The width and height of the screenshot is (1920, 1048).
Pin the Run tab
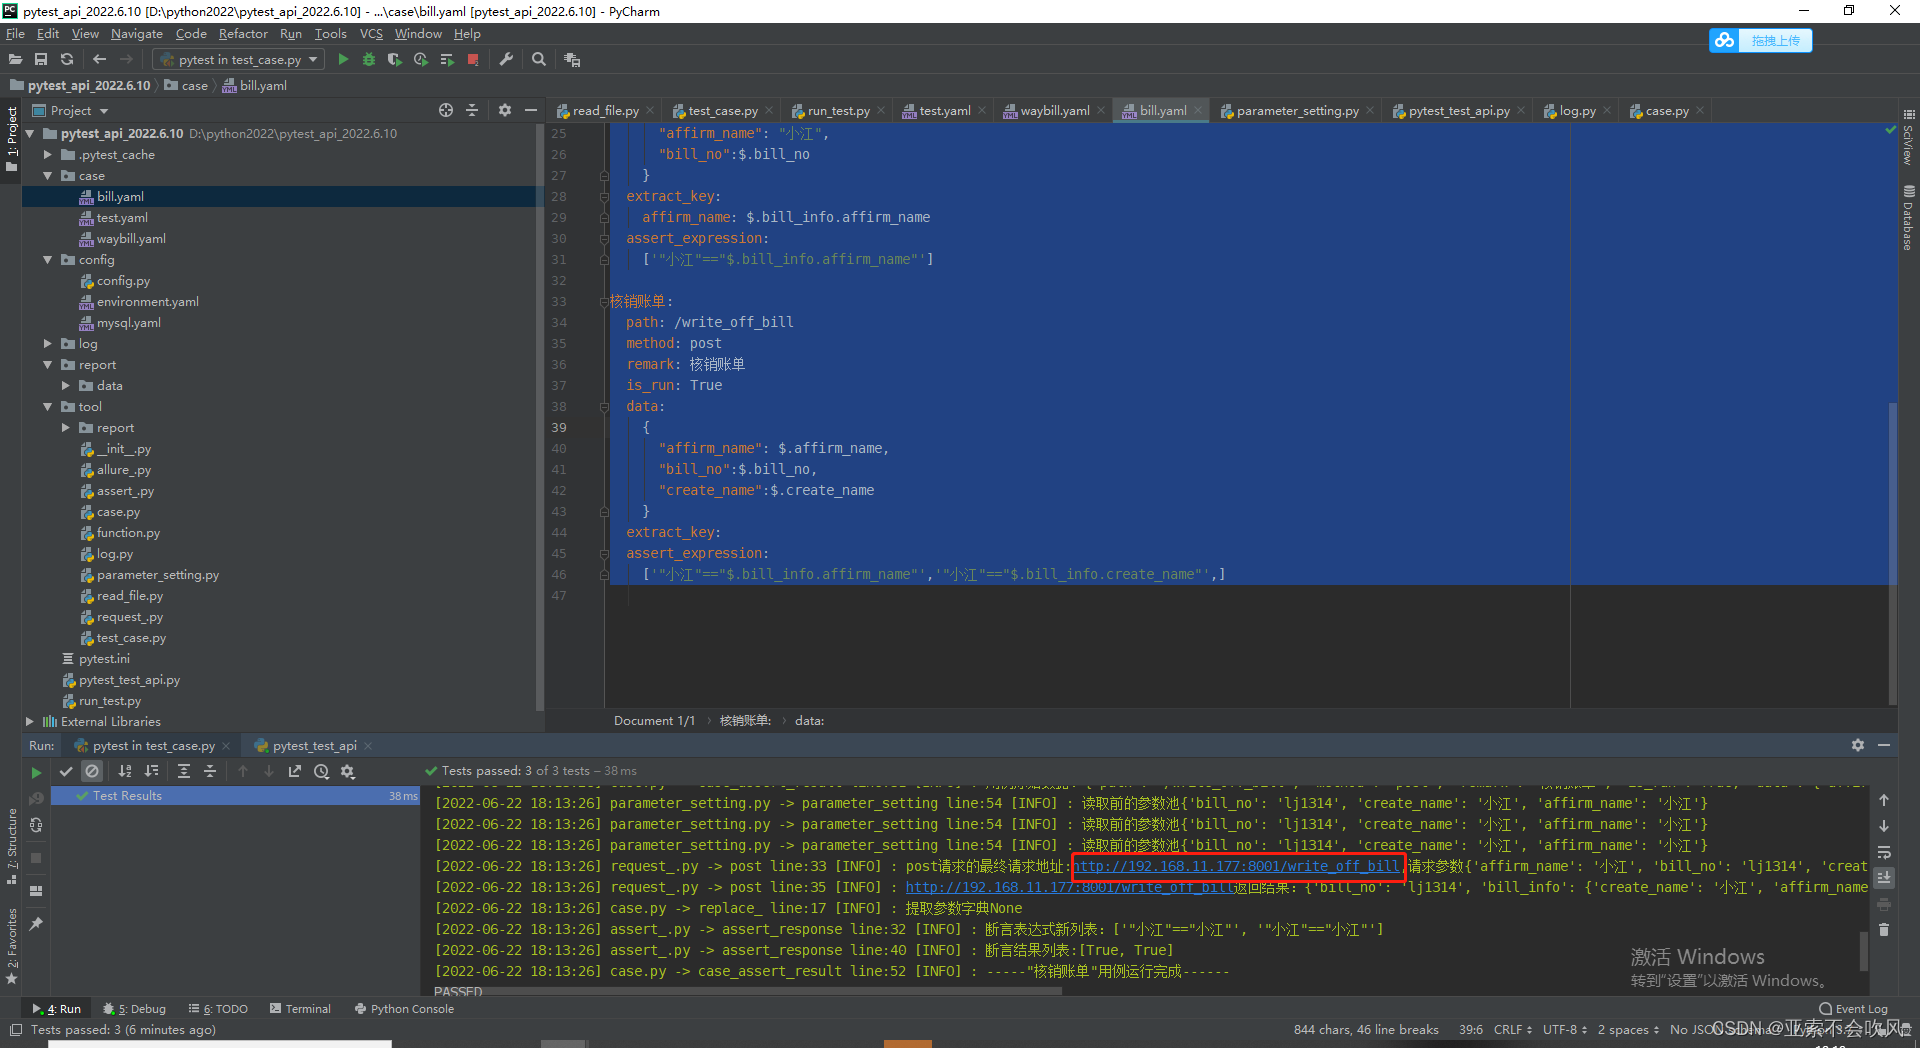tap(36, 924)
